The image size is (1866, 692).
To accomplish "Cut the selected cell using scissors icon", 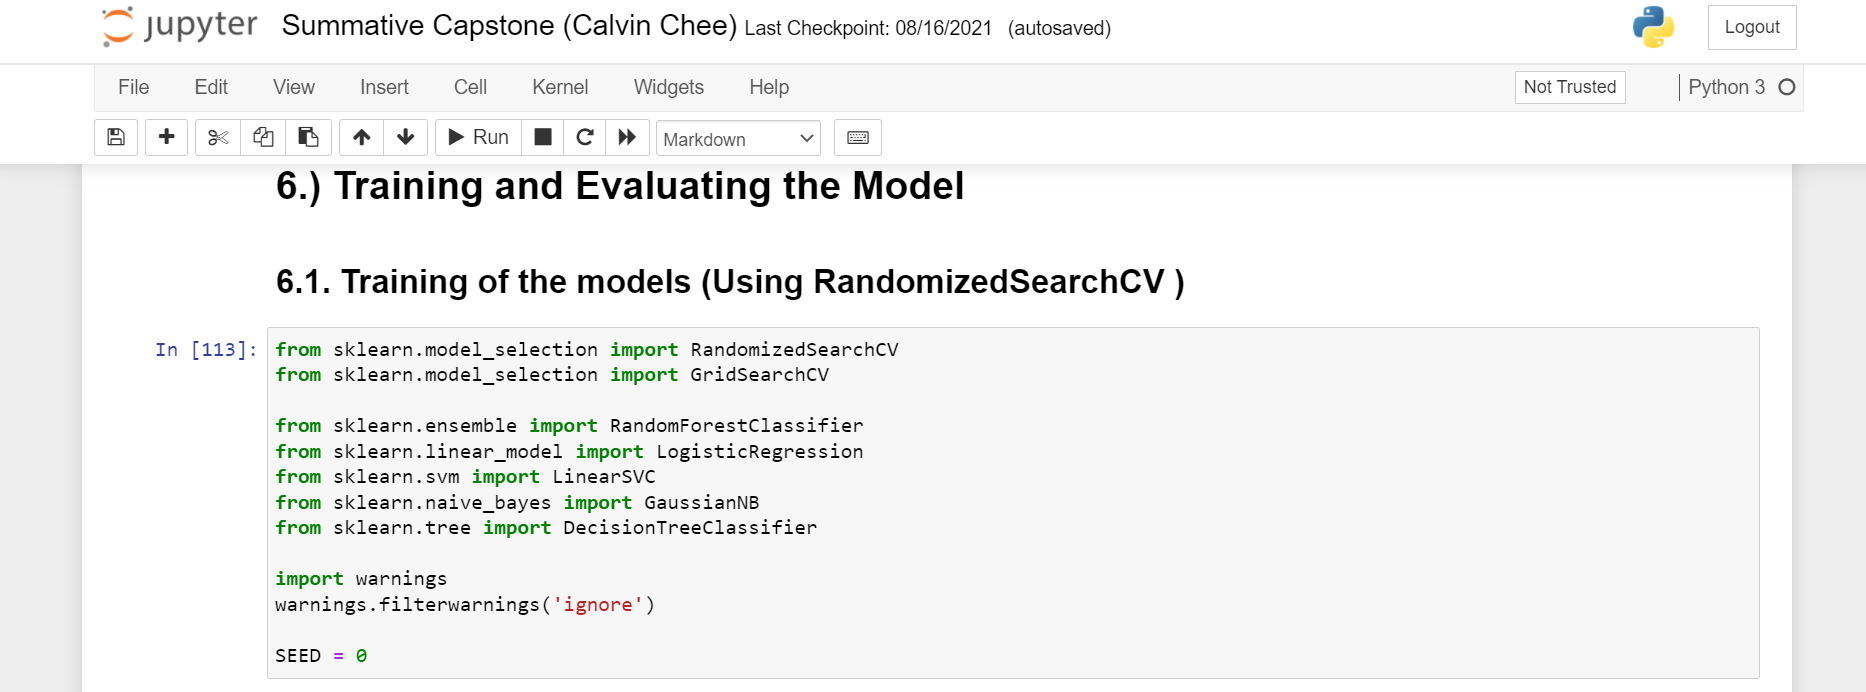I will 217,137.
